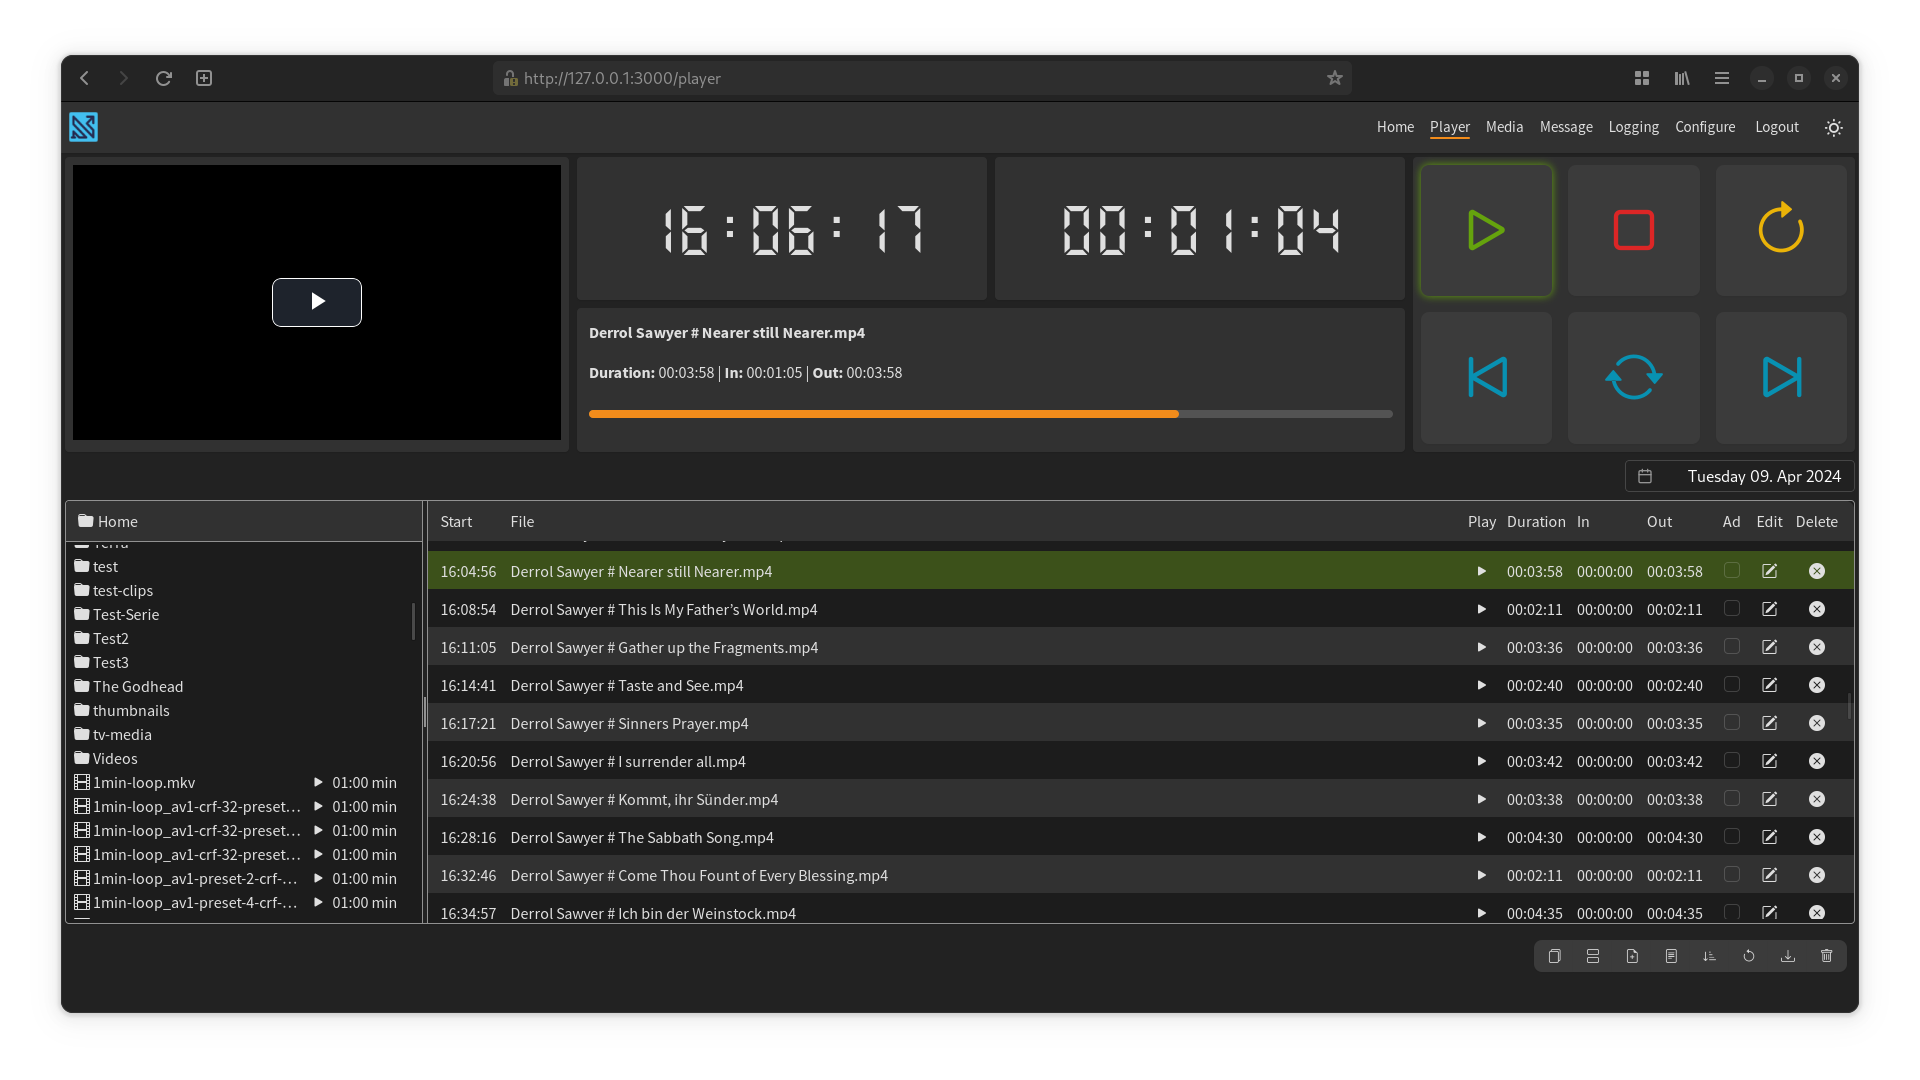Delete the Sinners Prayer.mp4 row

(x=1817, y=723)
